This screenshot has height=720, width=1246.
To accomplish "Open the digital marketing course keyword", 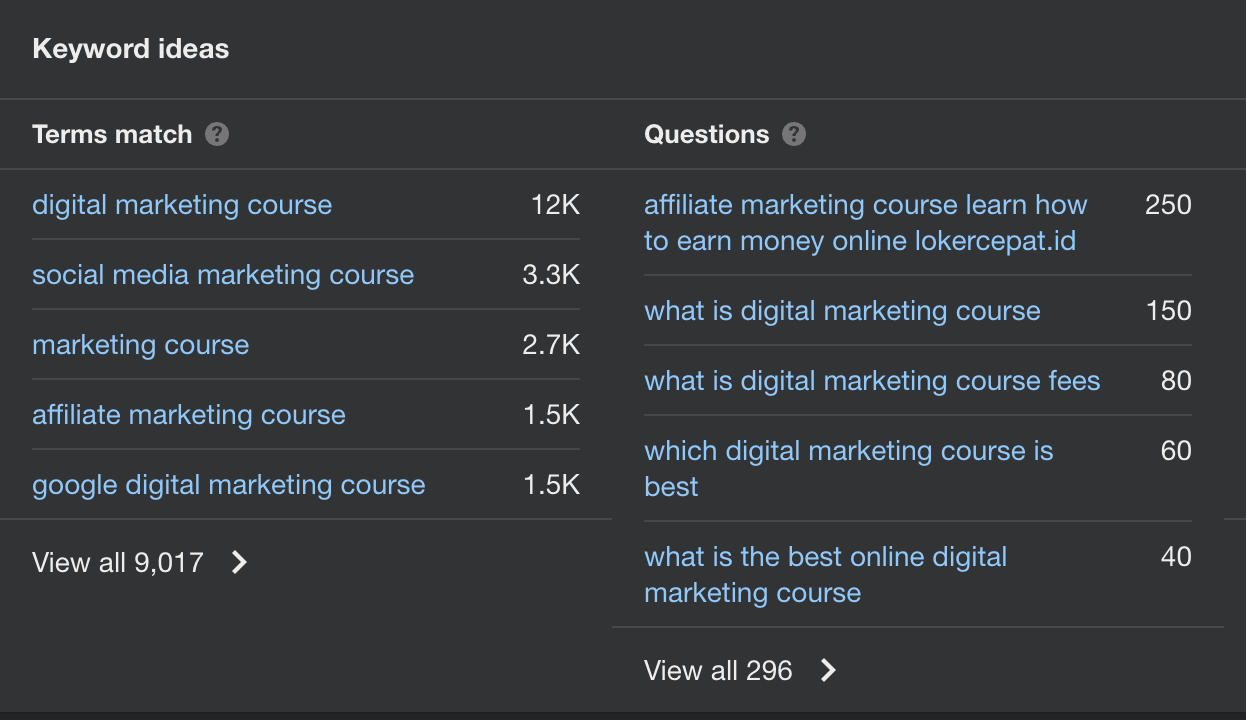I will [182, 205].
